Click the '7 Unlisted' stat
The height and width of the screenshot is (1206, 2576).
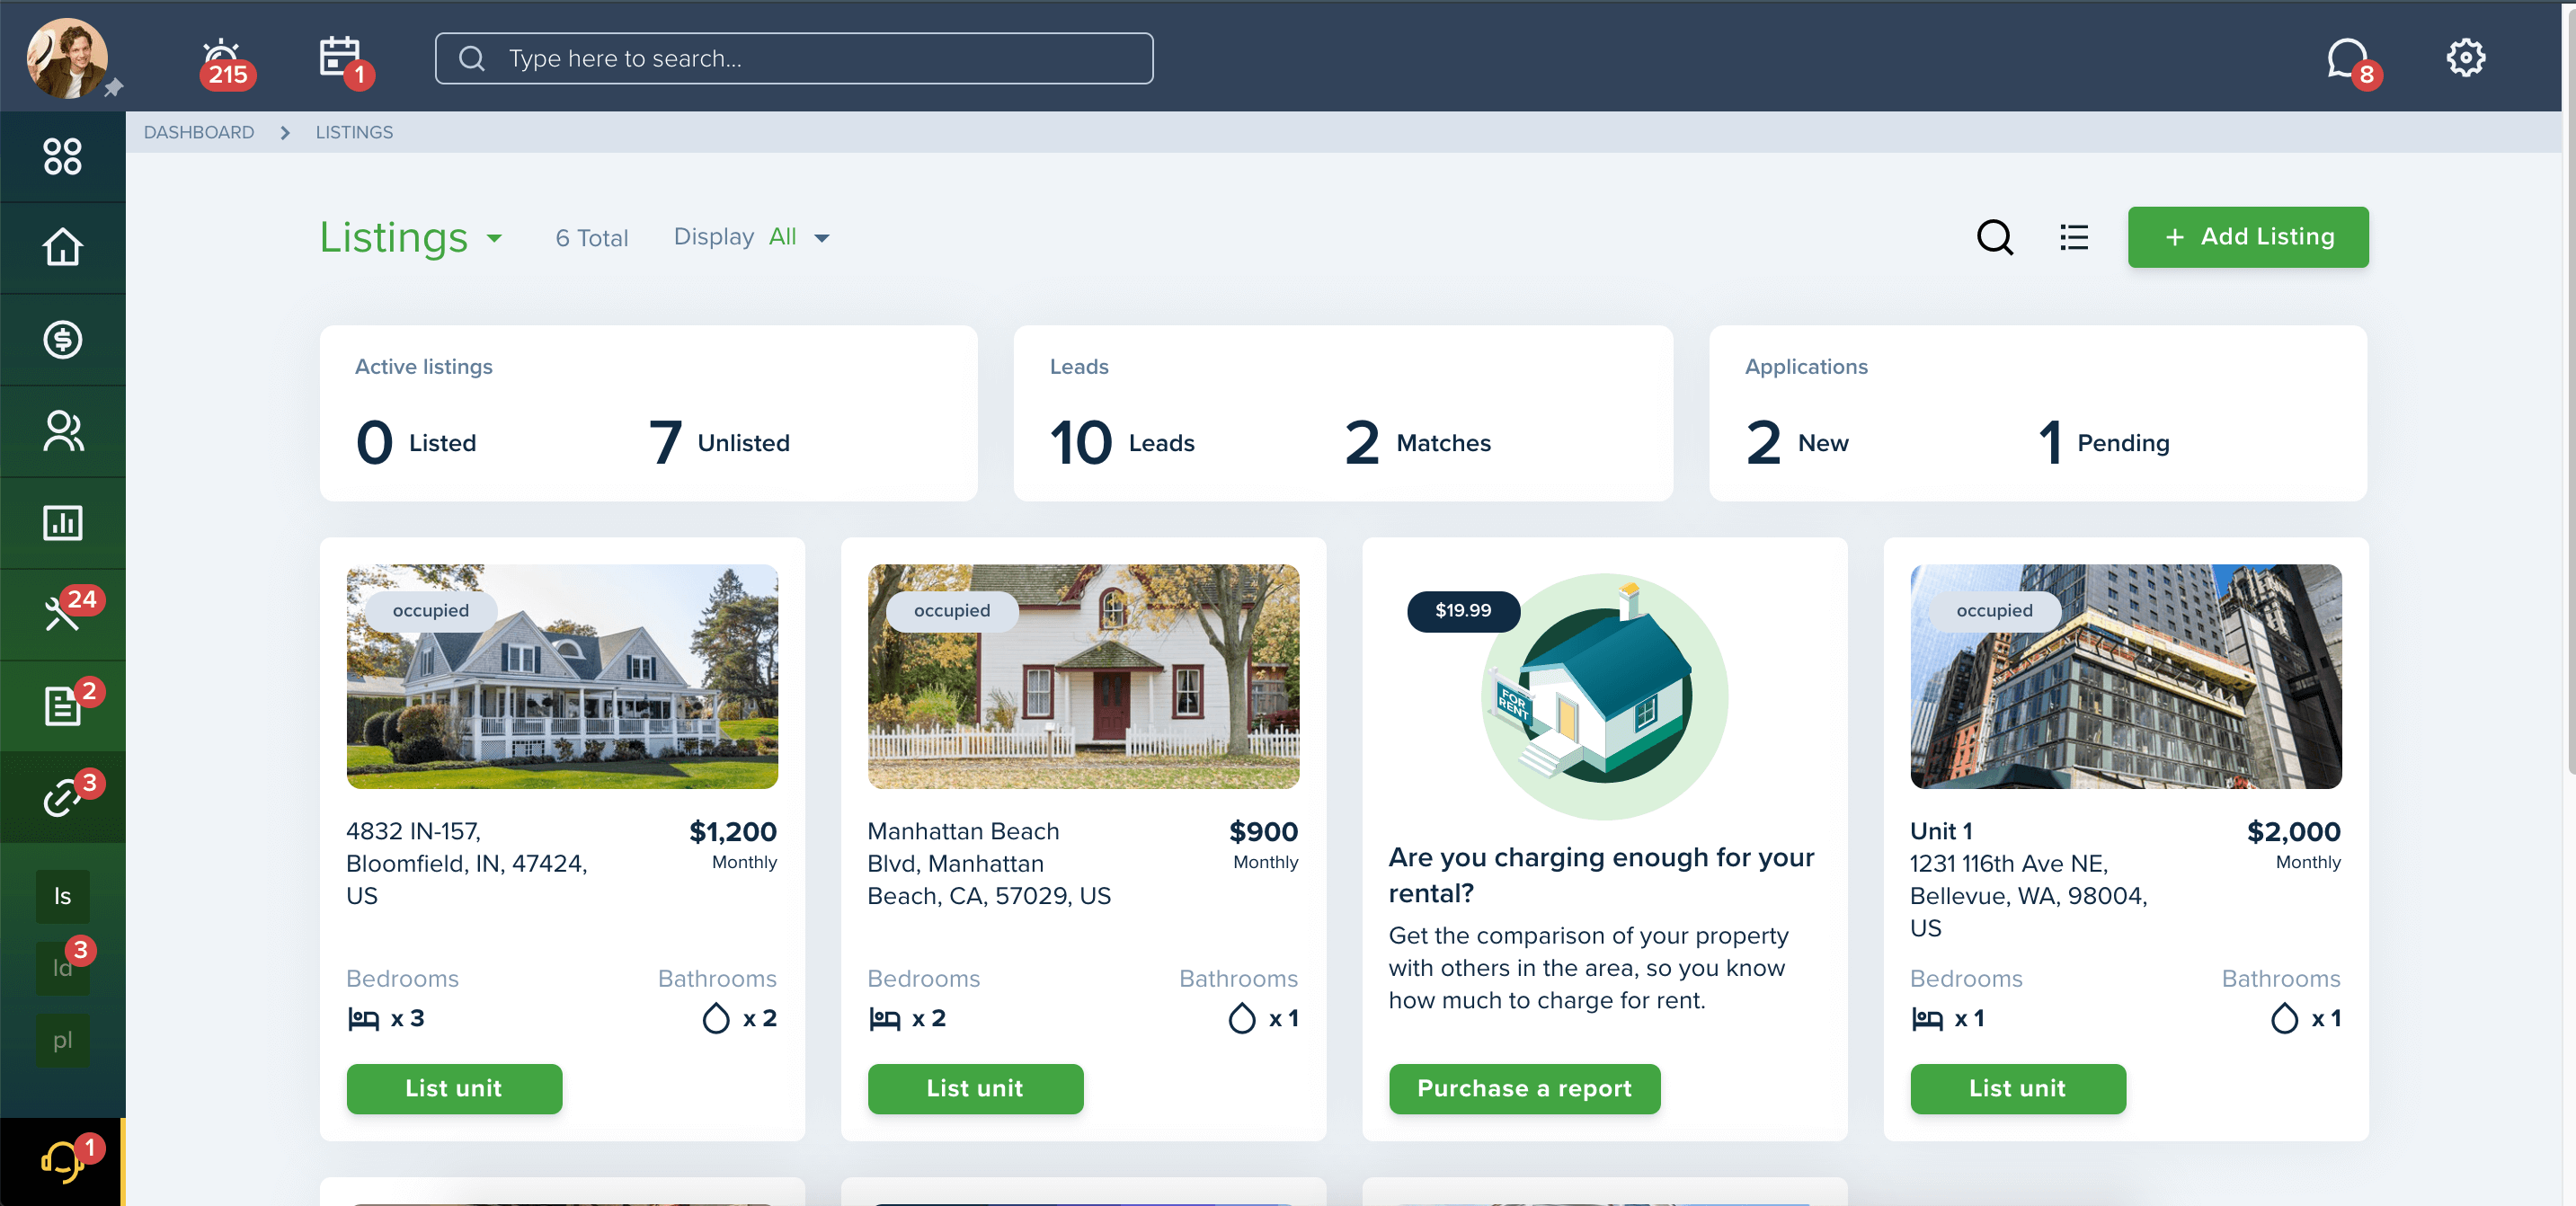tap(719, 442)
